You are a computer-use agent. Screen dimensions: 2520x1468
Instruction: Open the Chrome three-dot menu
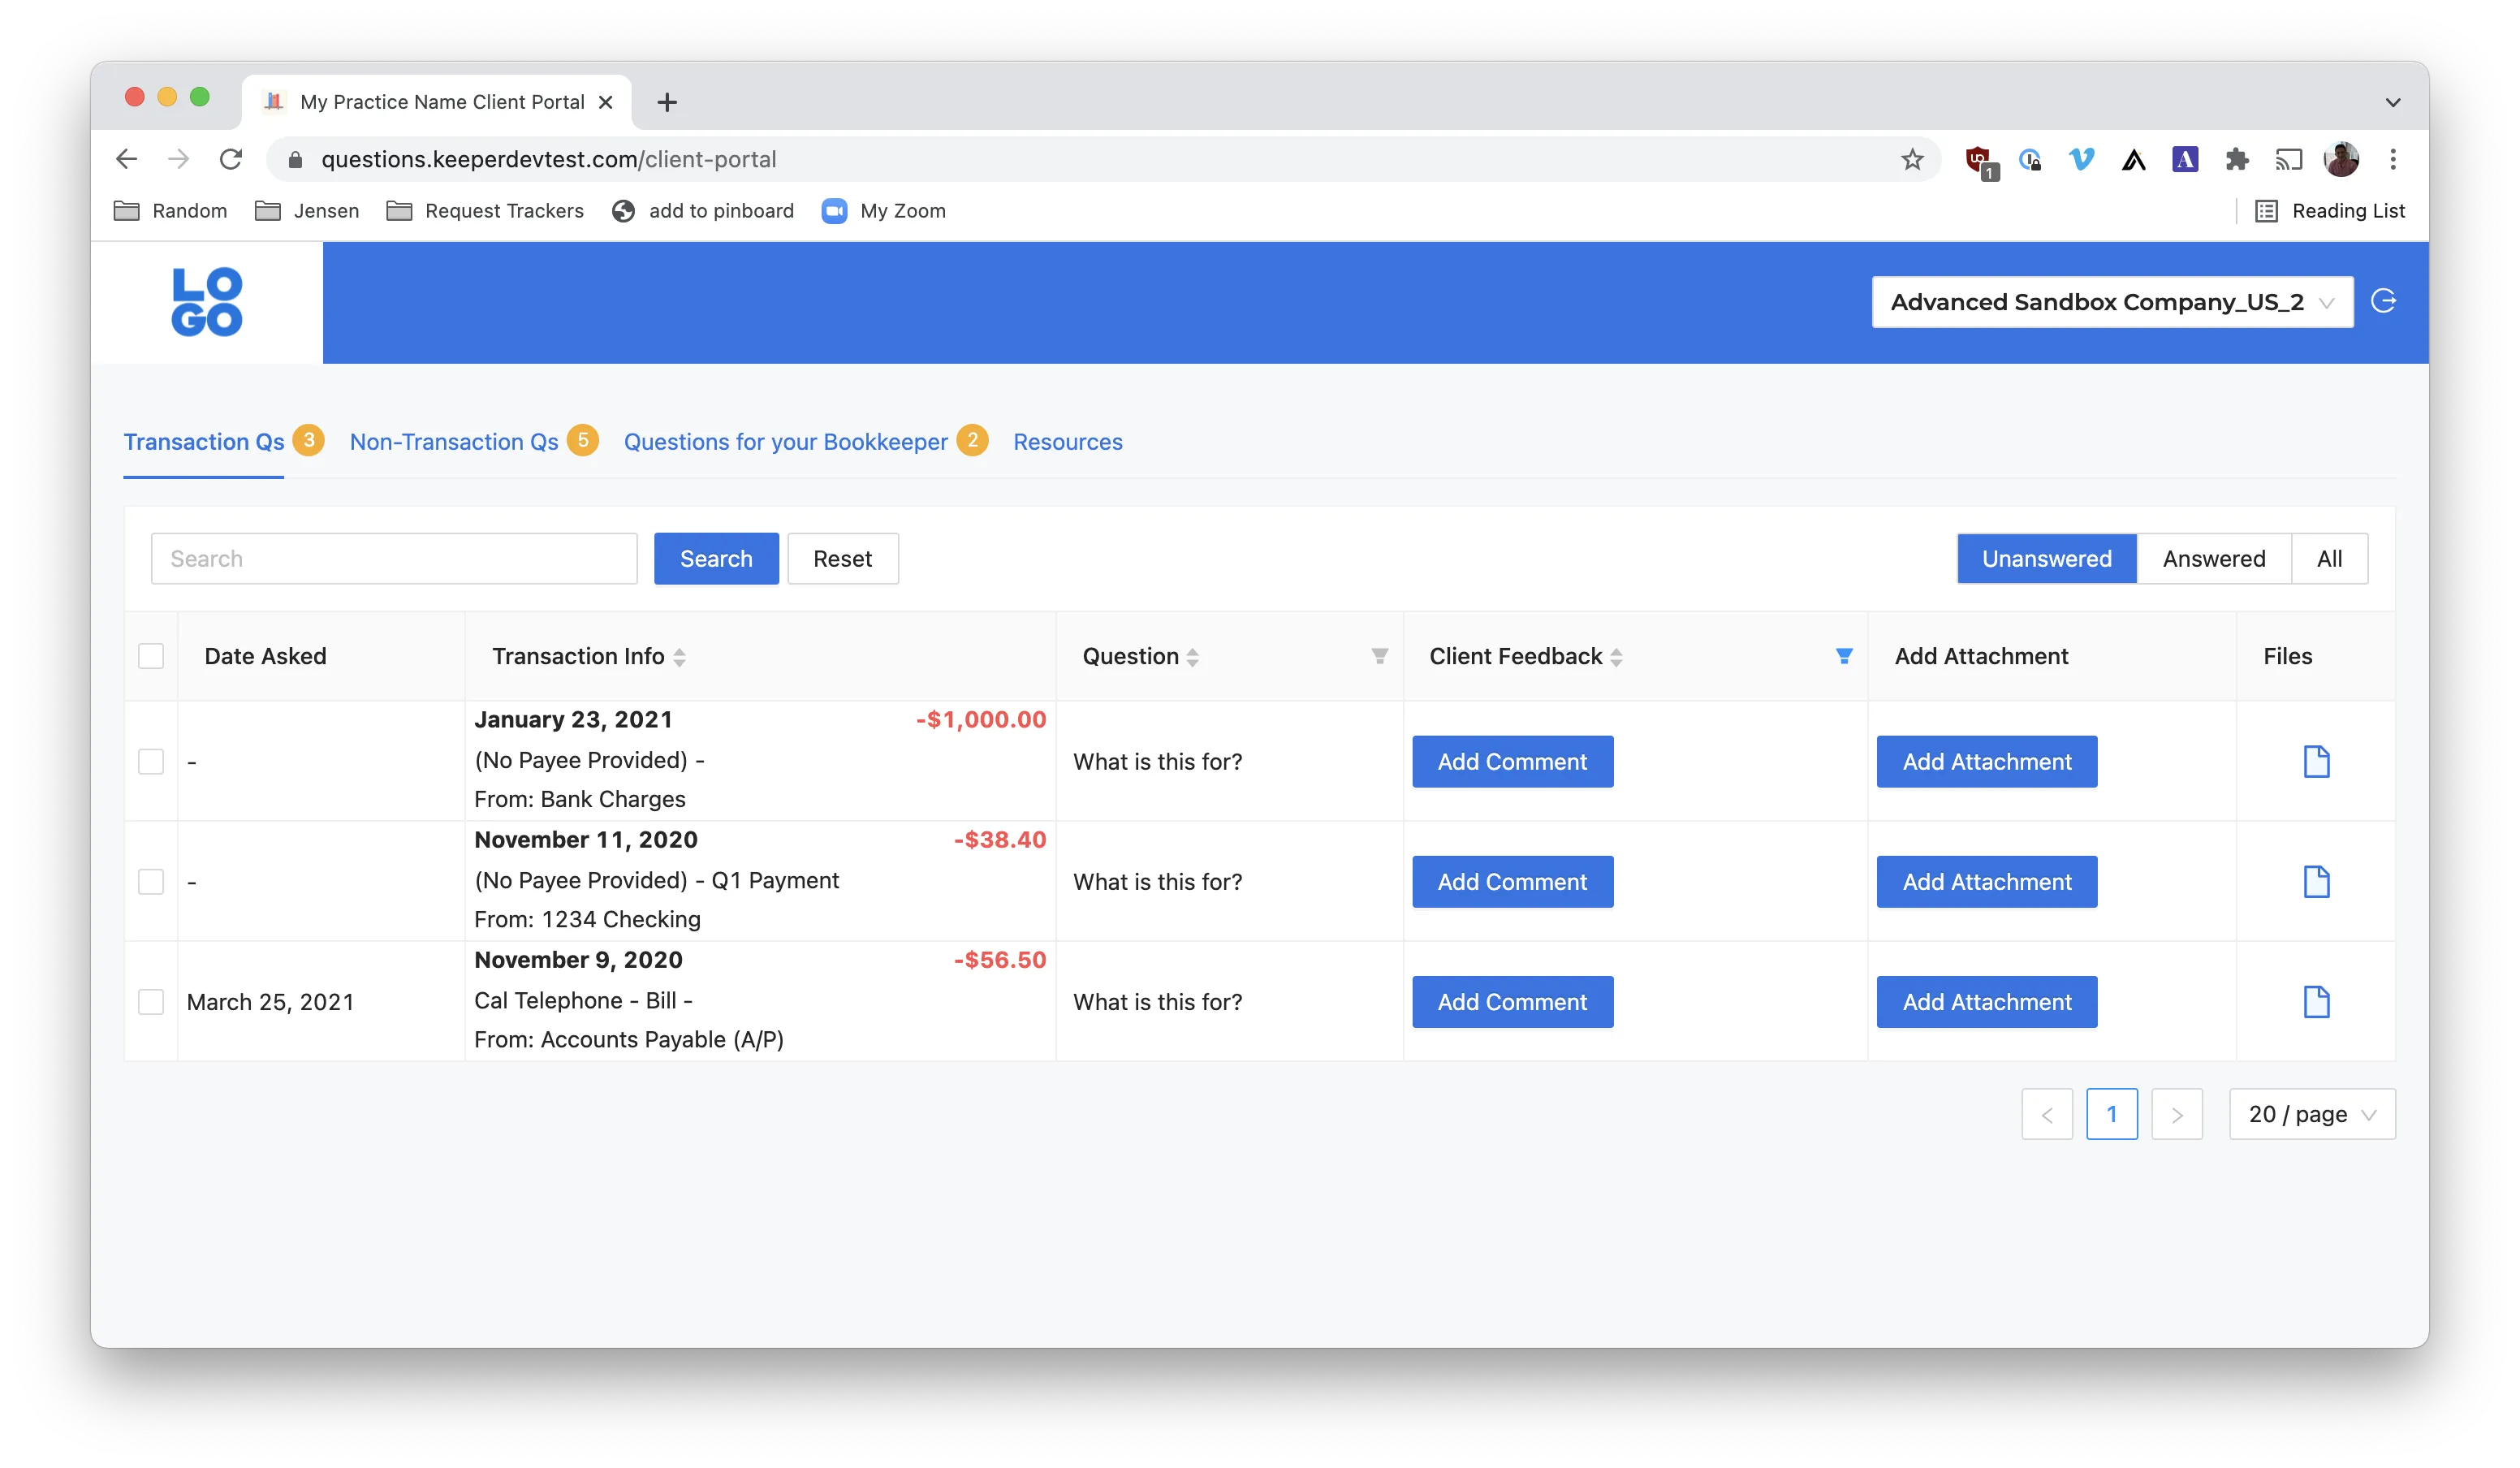[2393, 159]
